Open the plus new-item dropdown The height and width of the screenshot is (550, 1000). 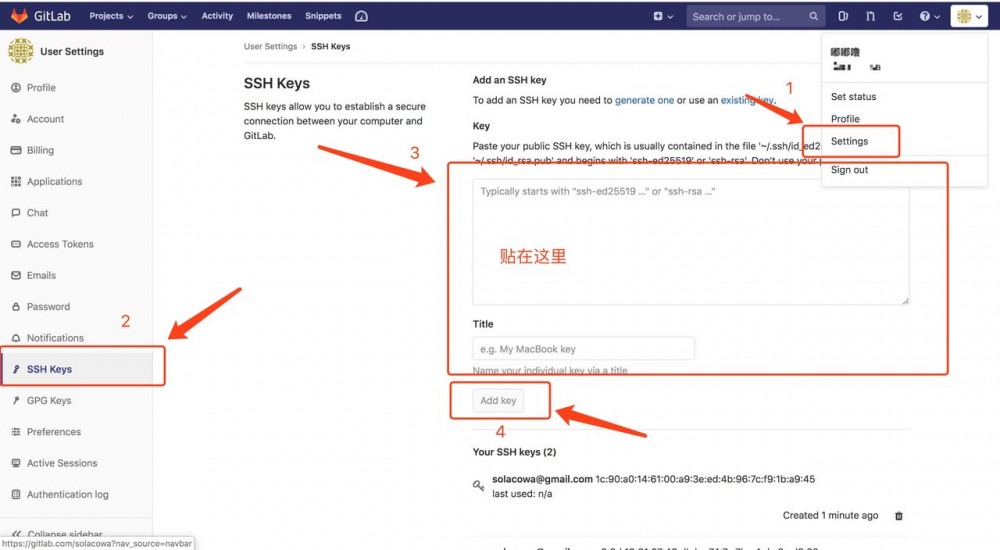663,16
